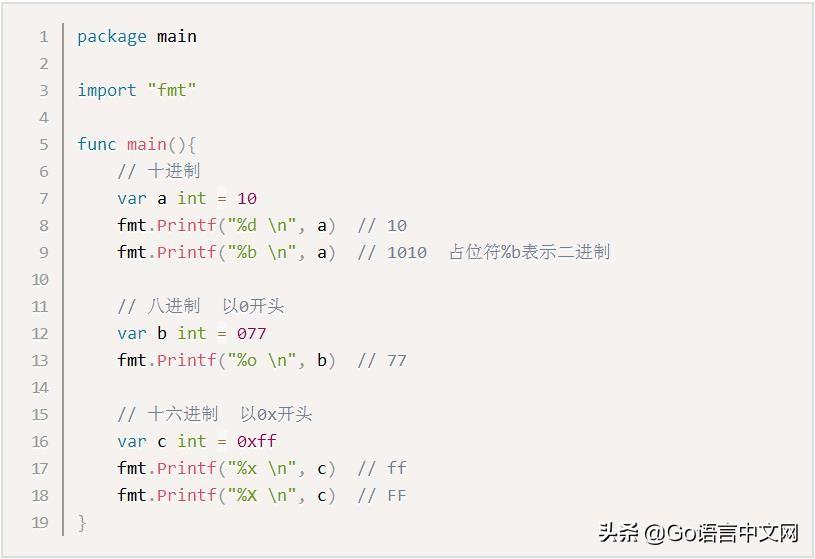This screenshot has width=815, height=559.
Task: Click the "%x \n" string on line 17
Action: 262,469
